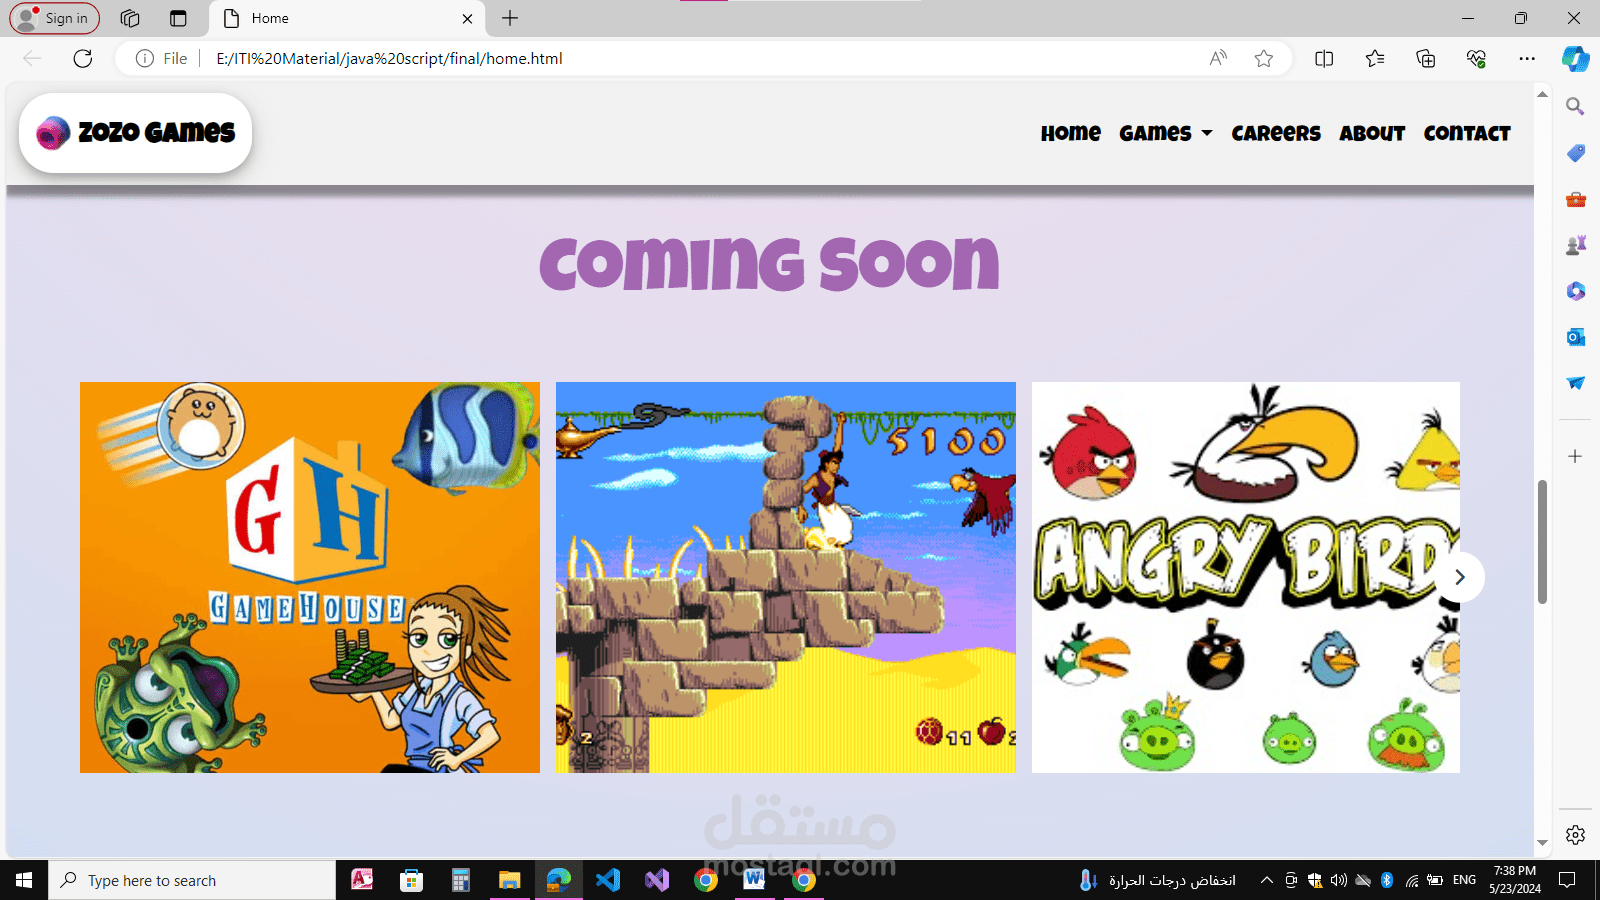The height and width of the screenshot is (900, 1600).
Task: Open notification center icon
Action: (1567, 880)
